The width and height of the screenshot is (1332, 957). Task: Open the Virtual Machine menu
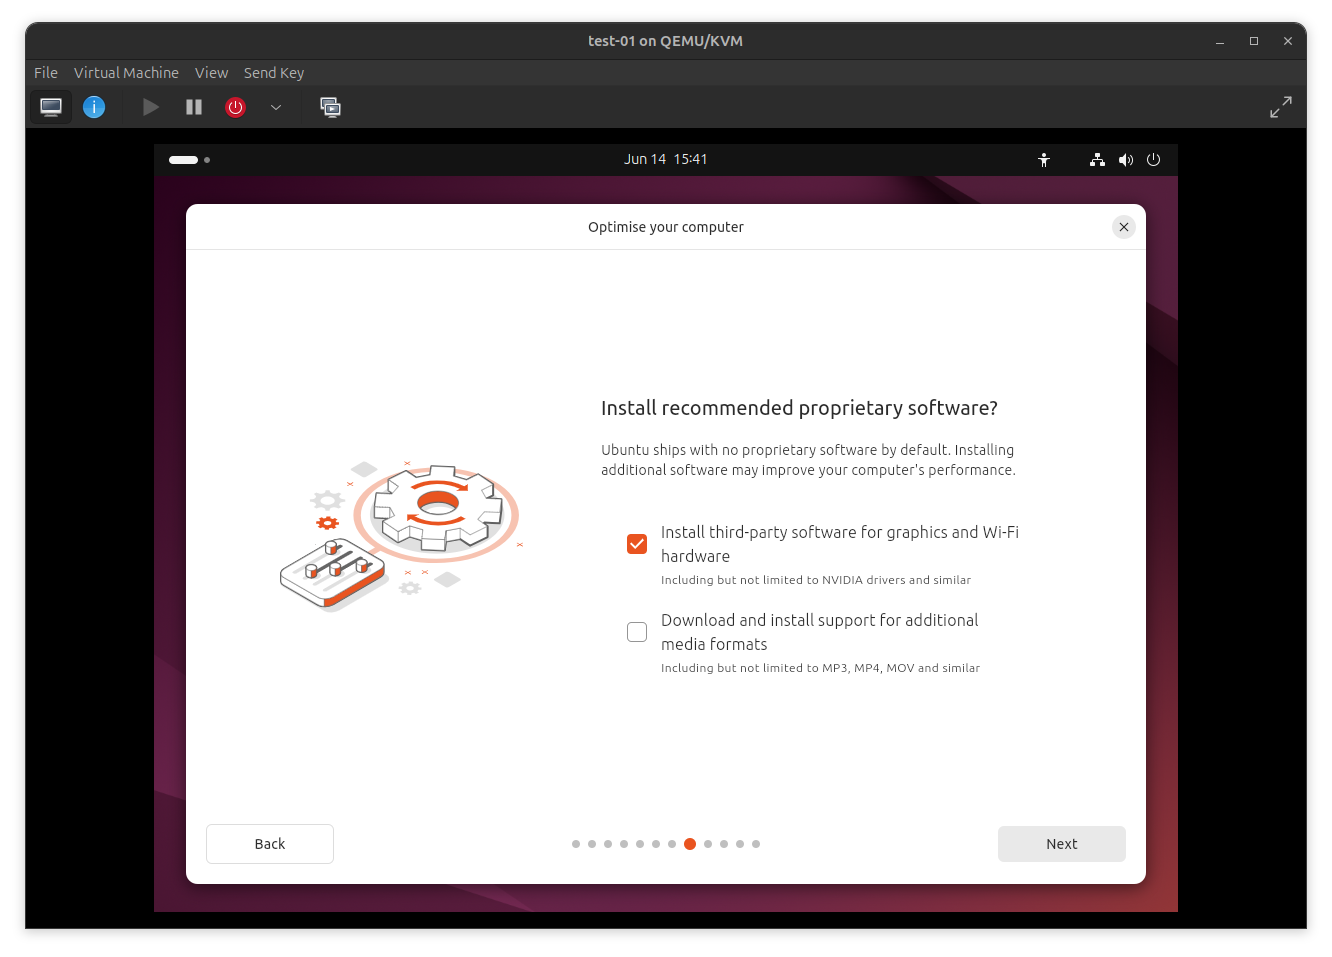[126, 72]
